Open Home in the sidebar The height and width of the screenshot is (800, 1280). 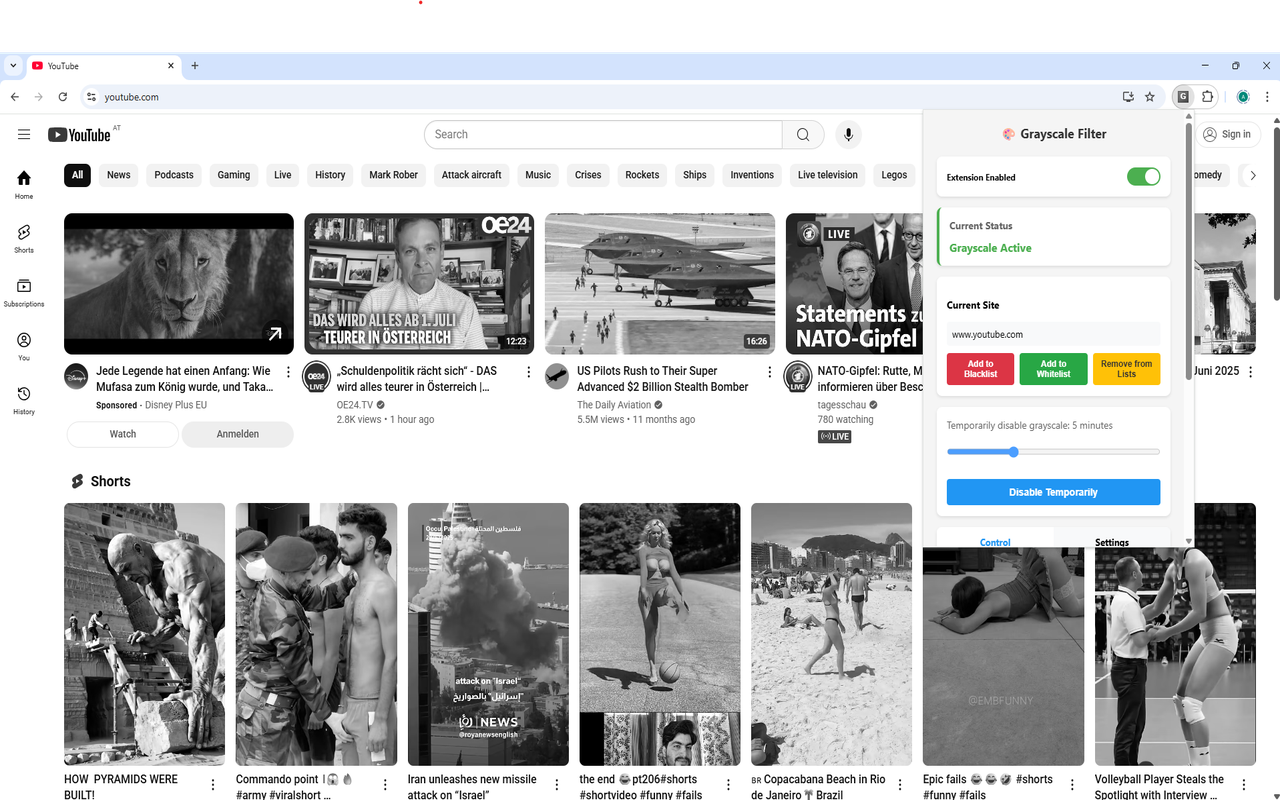24,184
